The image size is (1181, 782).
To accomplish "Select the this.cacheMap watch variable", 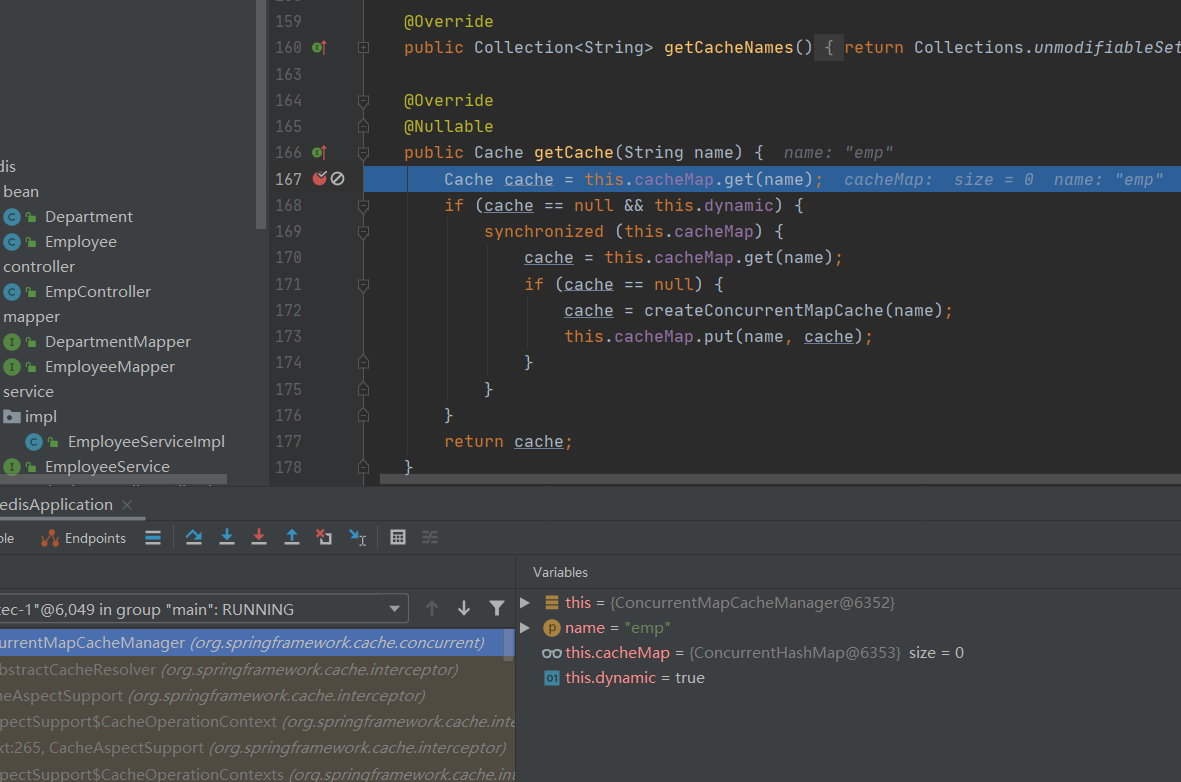I will (x=753, y=653).
